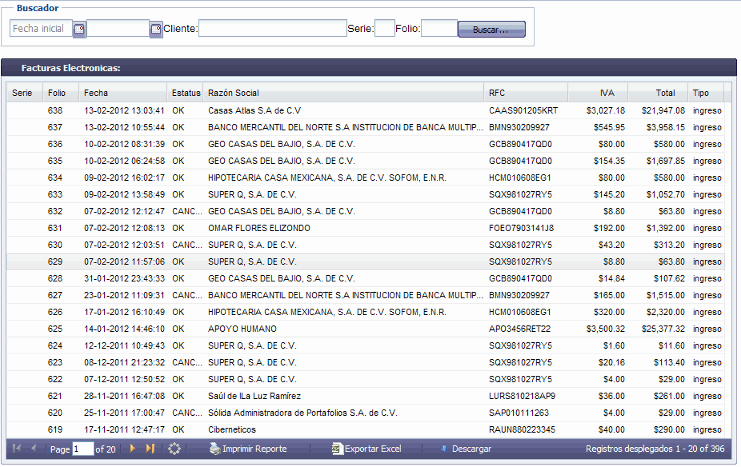Click RFC SAP010111263

pos(519,413)
